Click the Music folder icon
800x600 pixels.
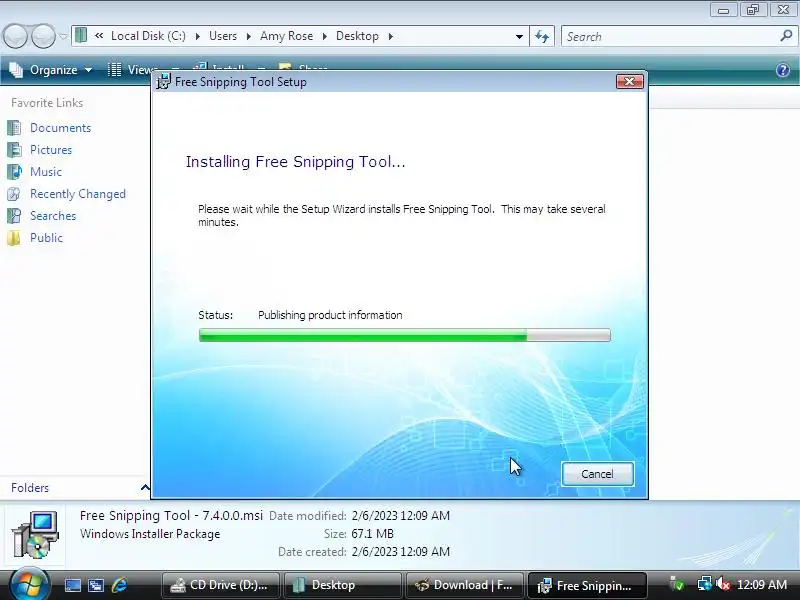tap(14, 171)
